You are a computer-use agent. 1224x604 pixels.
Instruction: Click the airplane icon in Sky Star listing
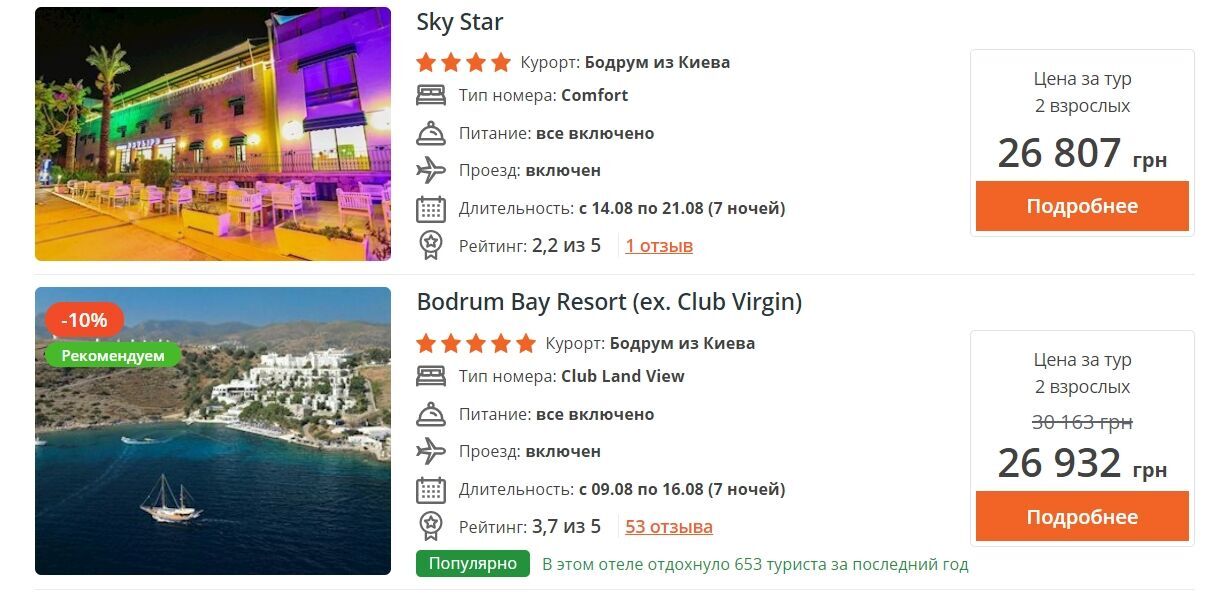tap(431, 170)
